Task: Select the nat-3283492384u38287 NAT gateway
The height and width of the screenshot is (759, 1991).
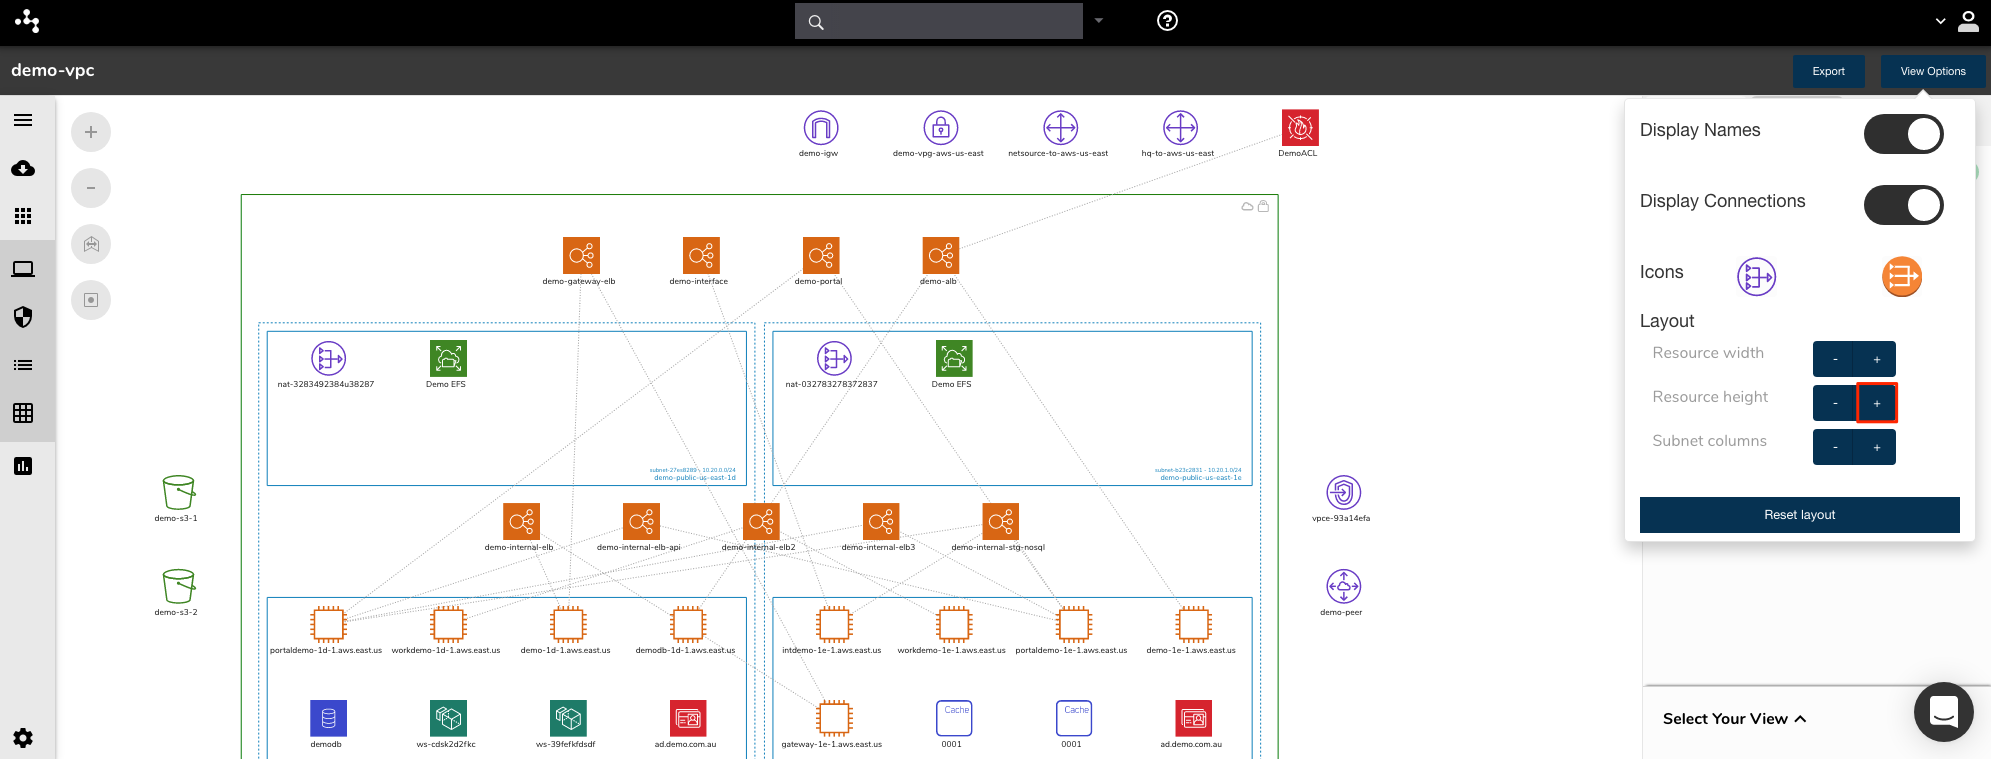Action: [328, 358]
